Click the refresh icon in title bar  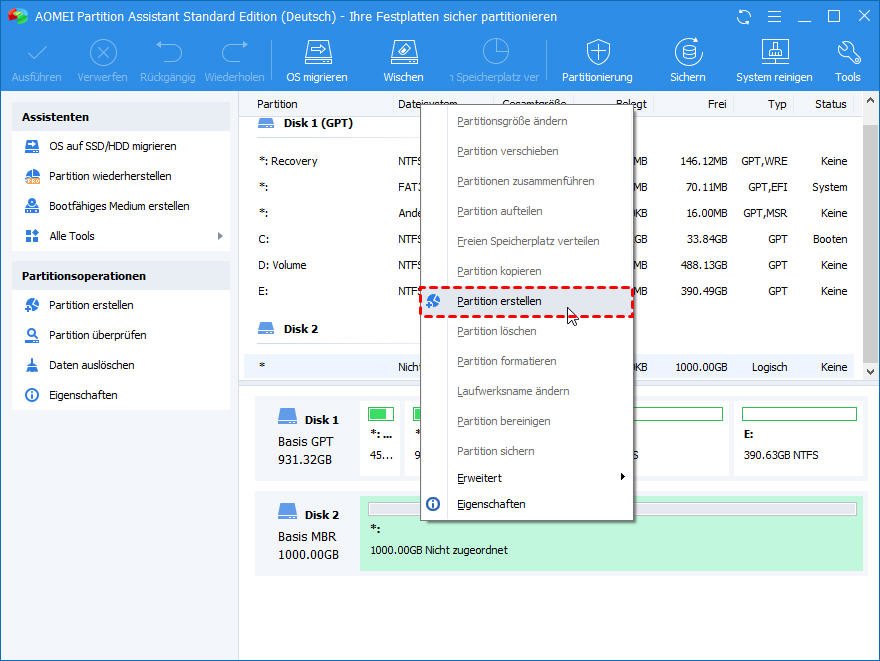(x=744, y=17)
